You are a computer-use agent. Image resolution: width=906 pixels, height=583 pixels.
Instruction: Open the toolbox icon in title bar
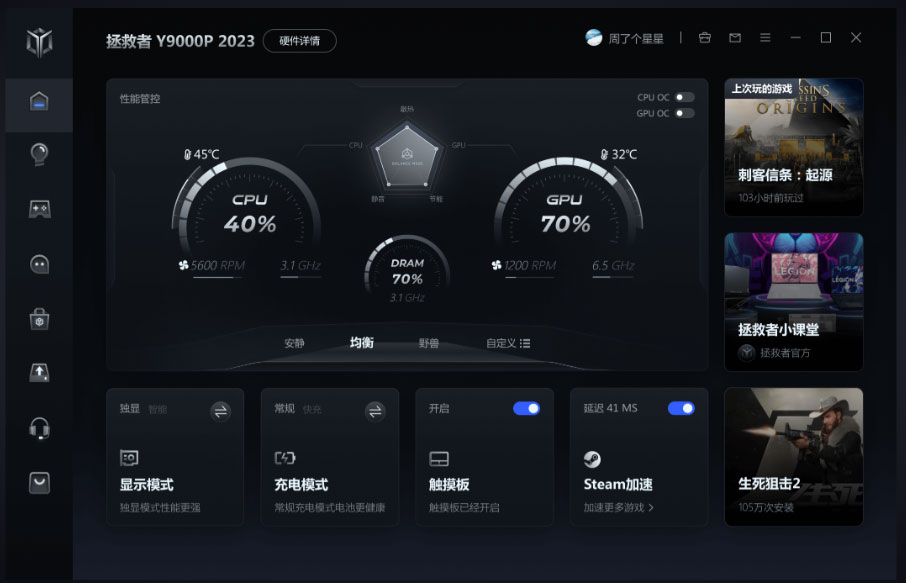point(704,38)
